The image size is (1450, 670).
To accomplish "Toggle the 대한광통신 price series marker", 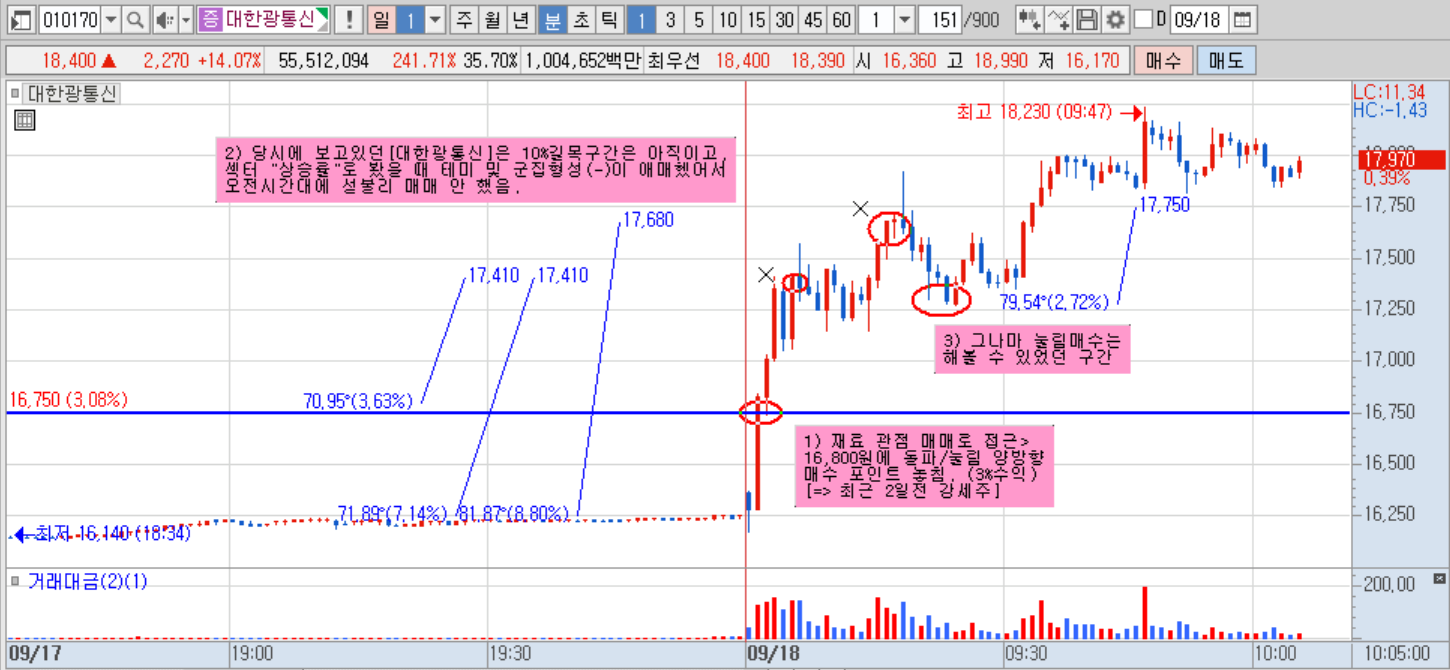I will pyautogui.click(x=15, y=94).
